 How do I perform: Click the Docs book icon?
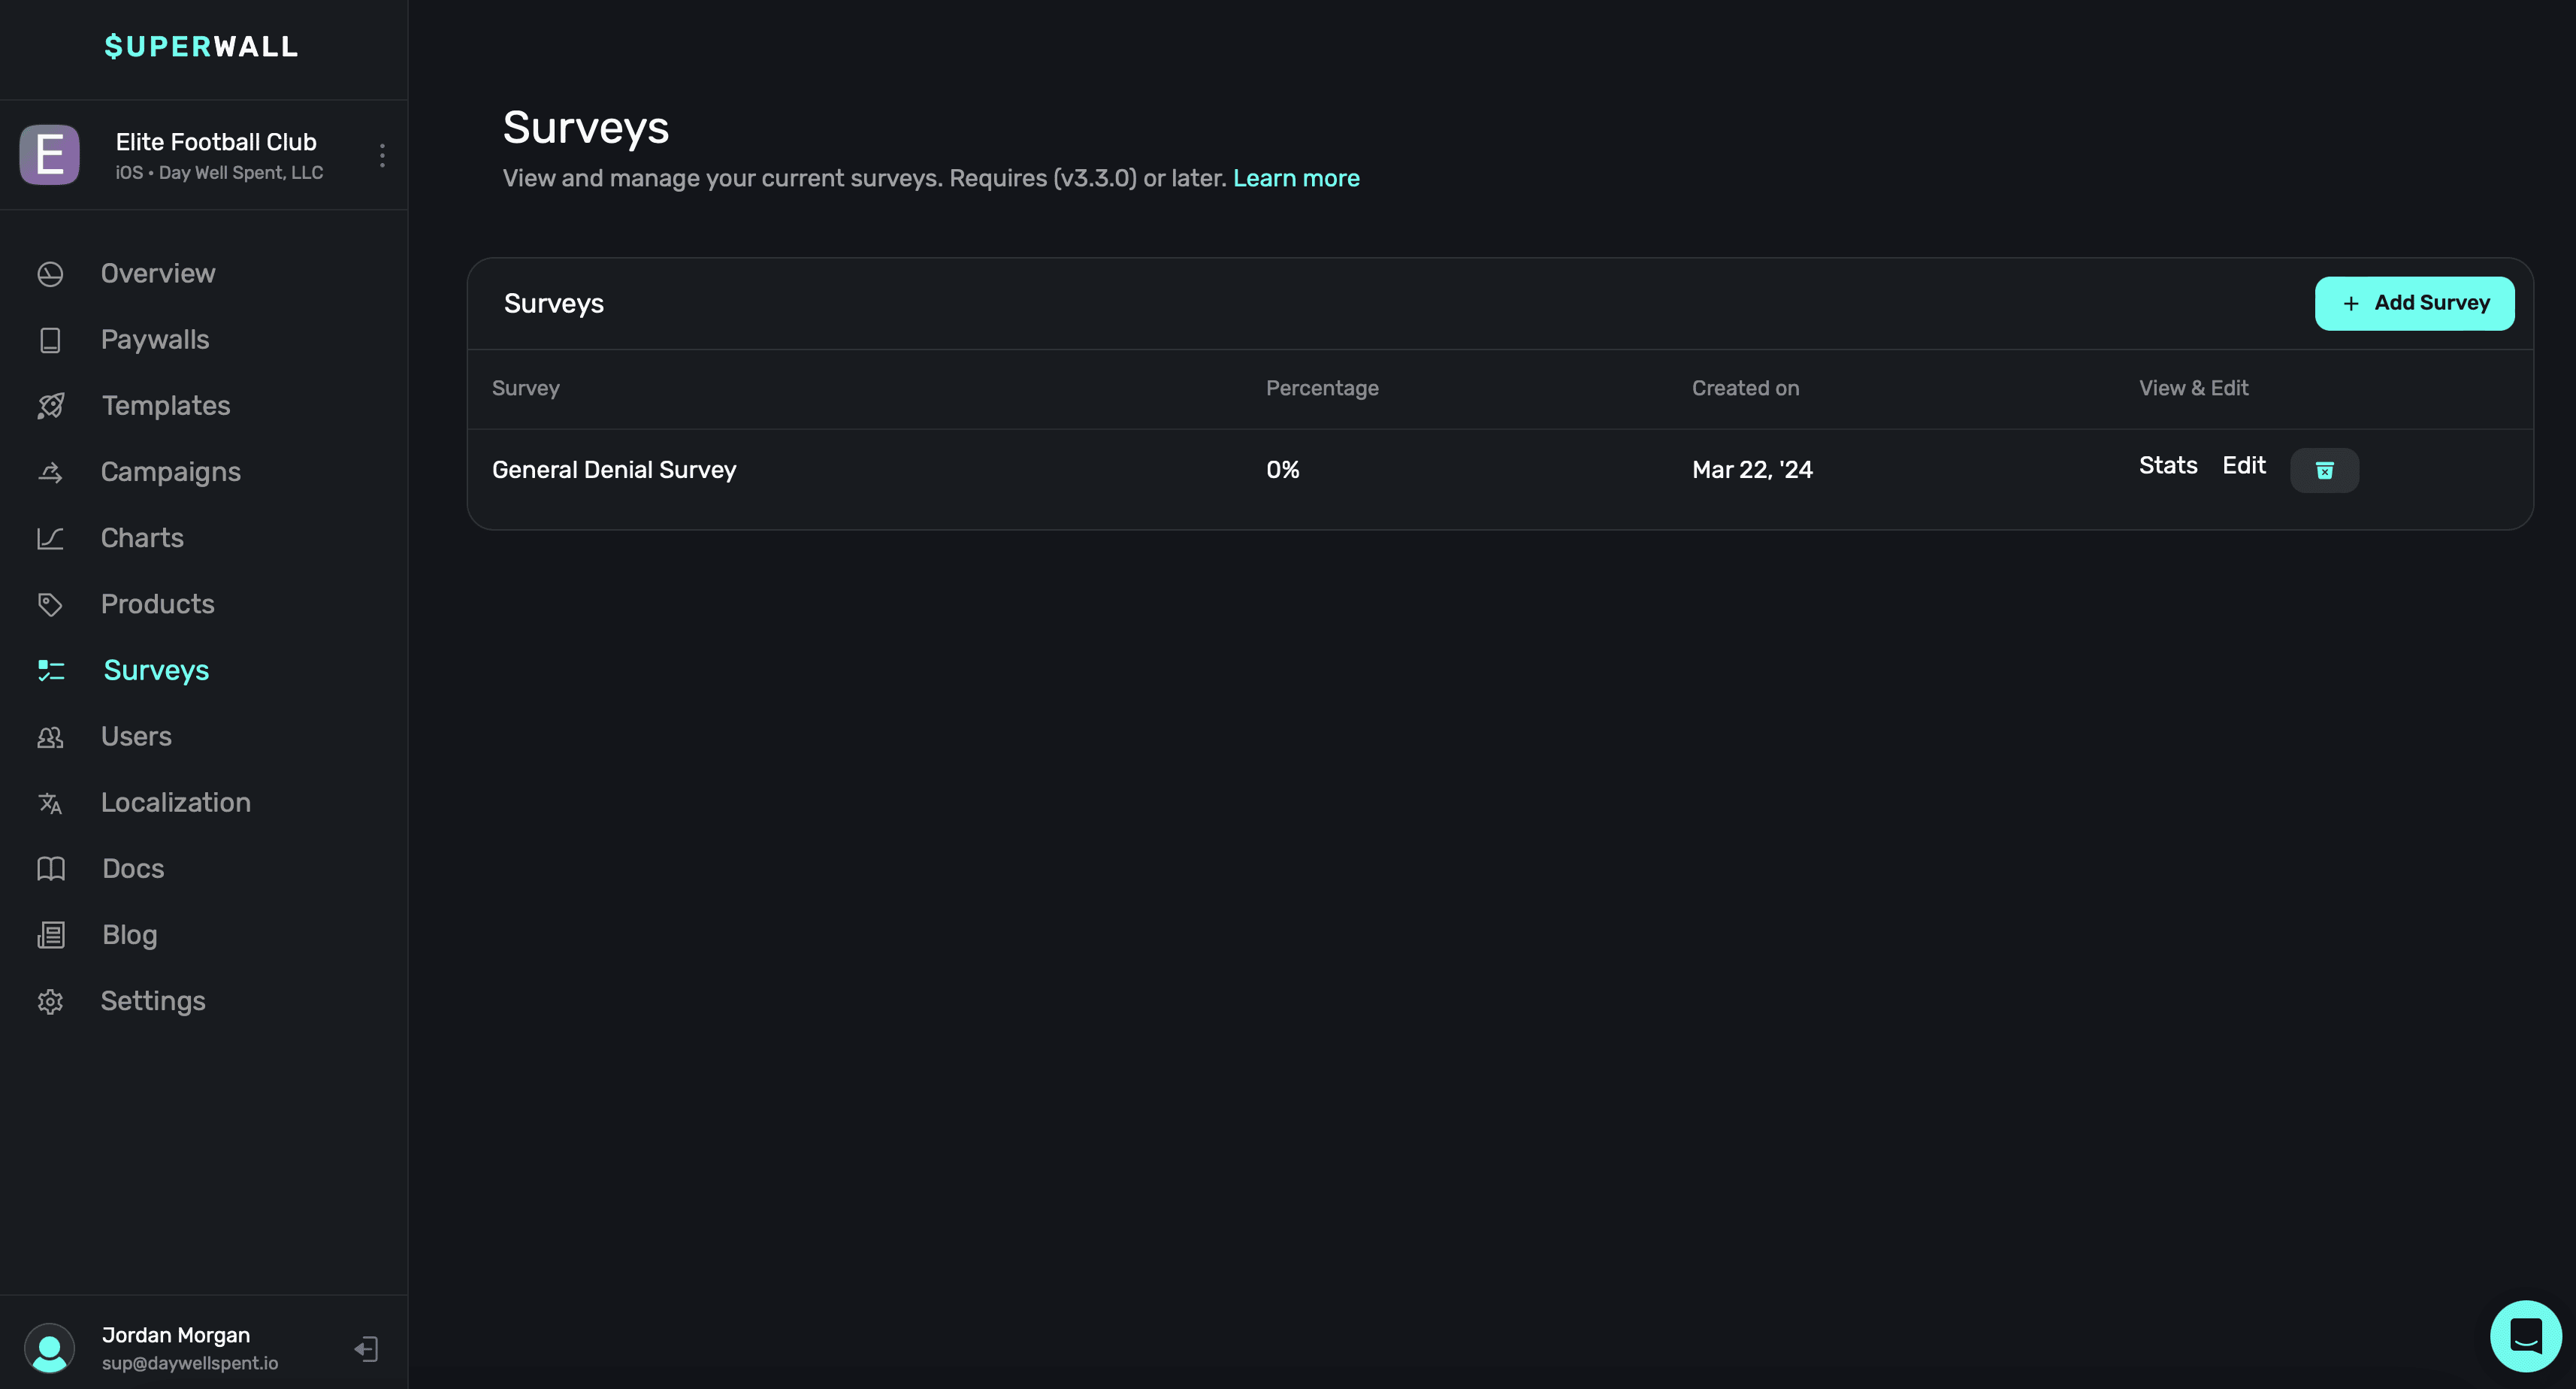[50, 869]
